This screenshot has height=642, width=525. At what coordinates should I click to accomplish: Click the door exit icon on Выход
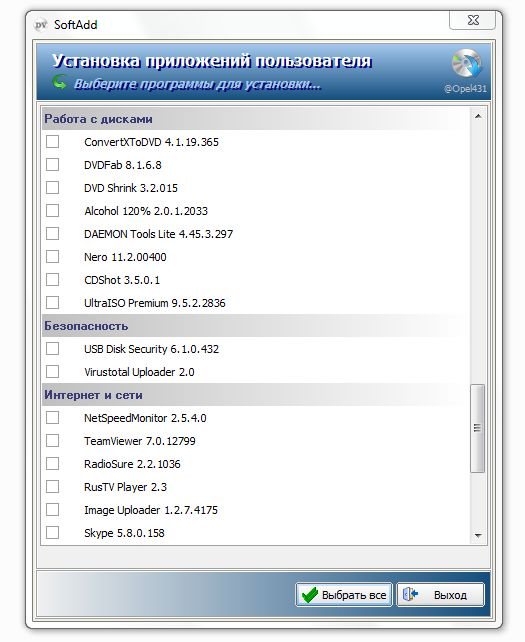410,594
